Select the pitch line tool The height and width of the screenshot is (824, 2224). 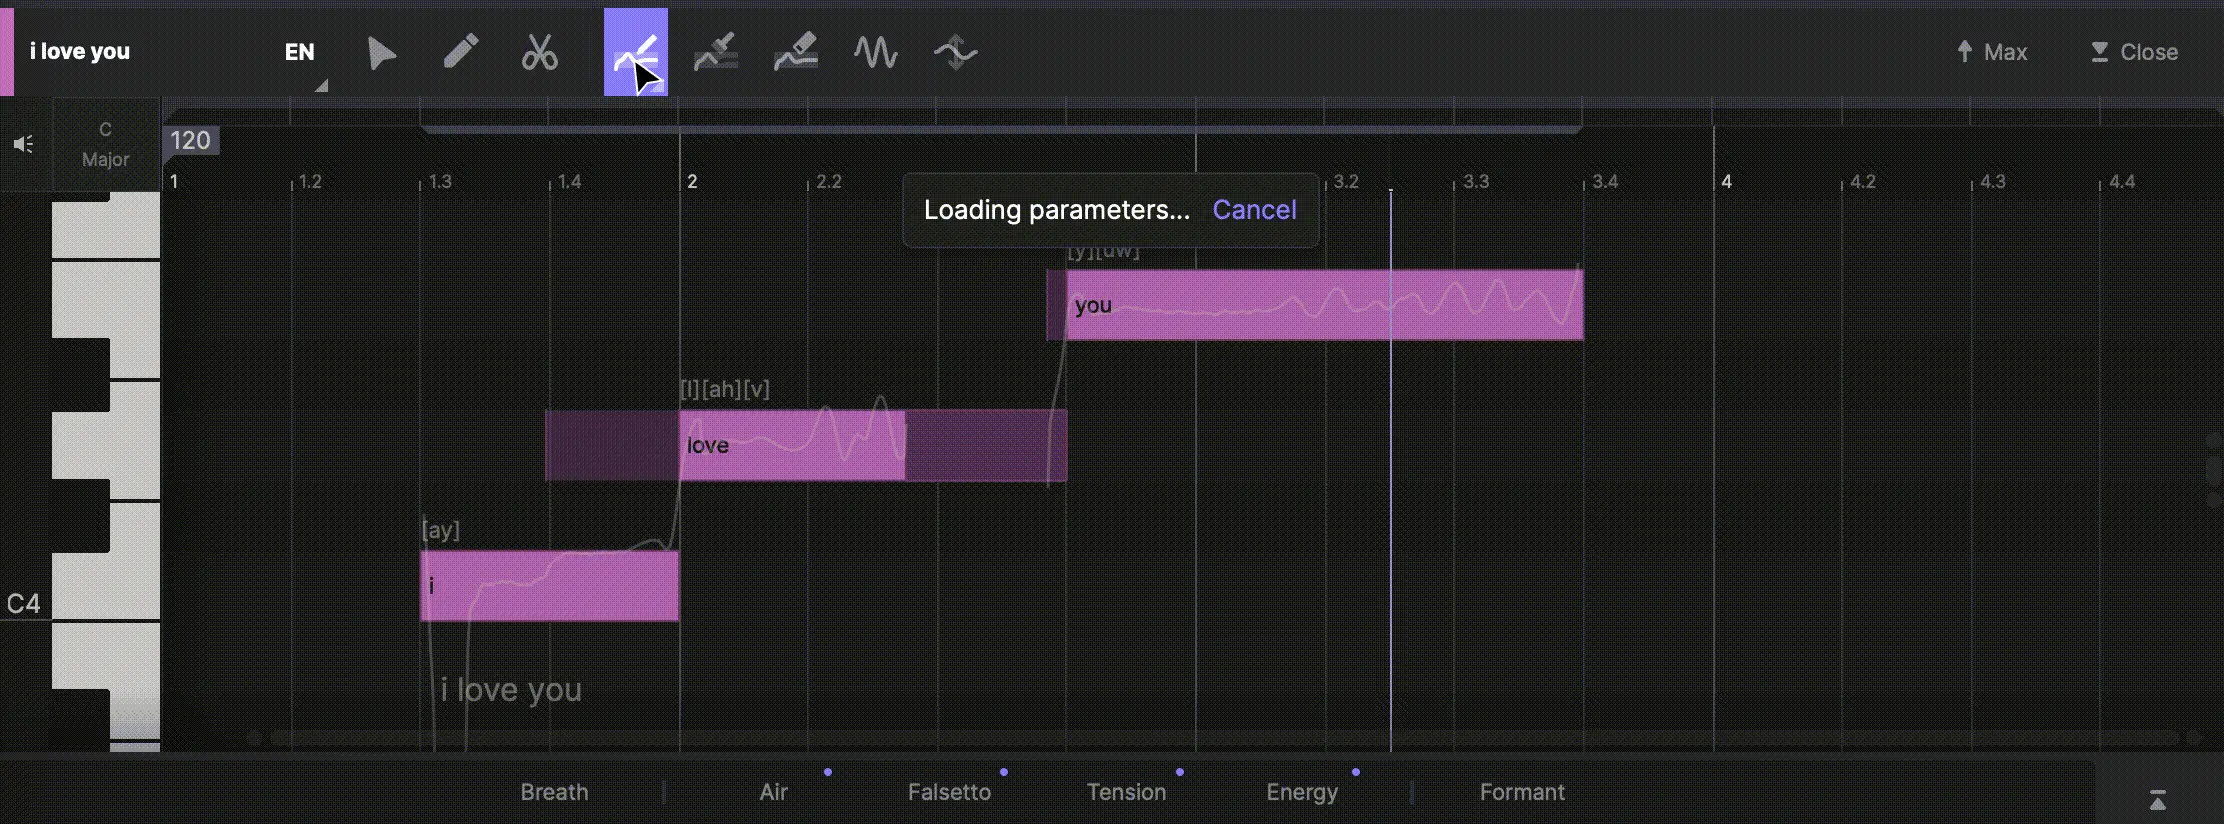coord(716,52)
